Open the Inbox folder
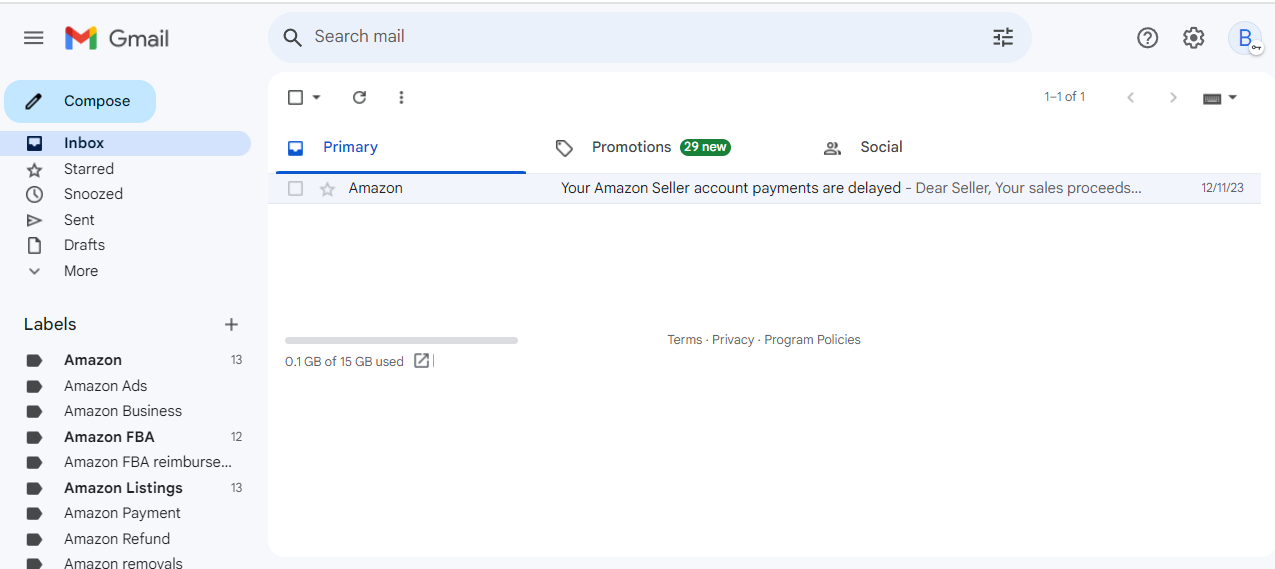This screenshot has width=1275, height=569. coord(125,143)
